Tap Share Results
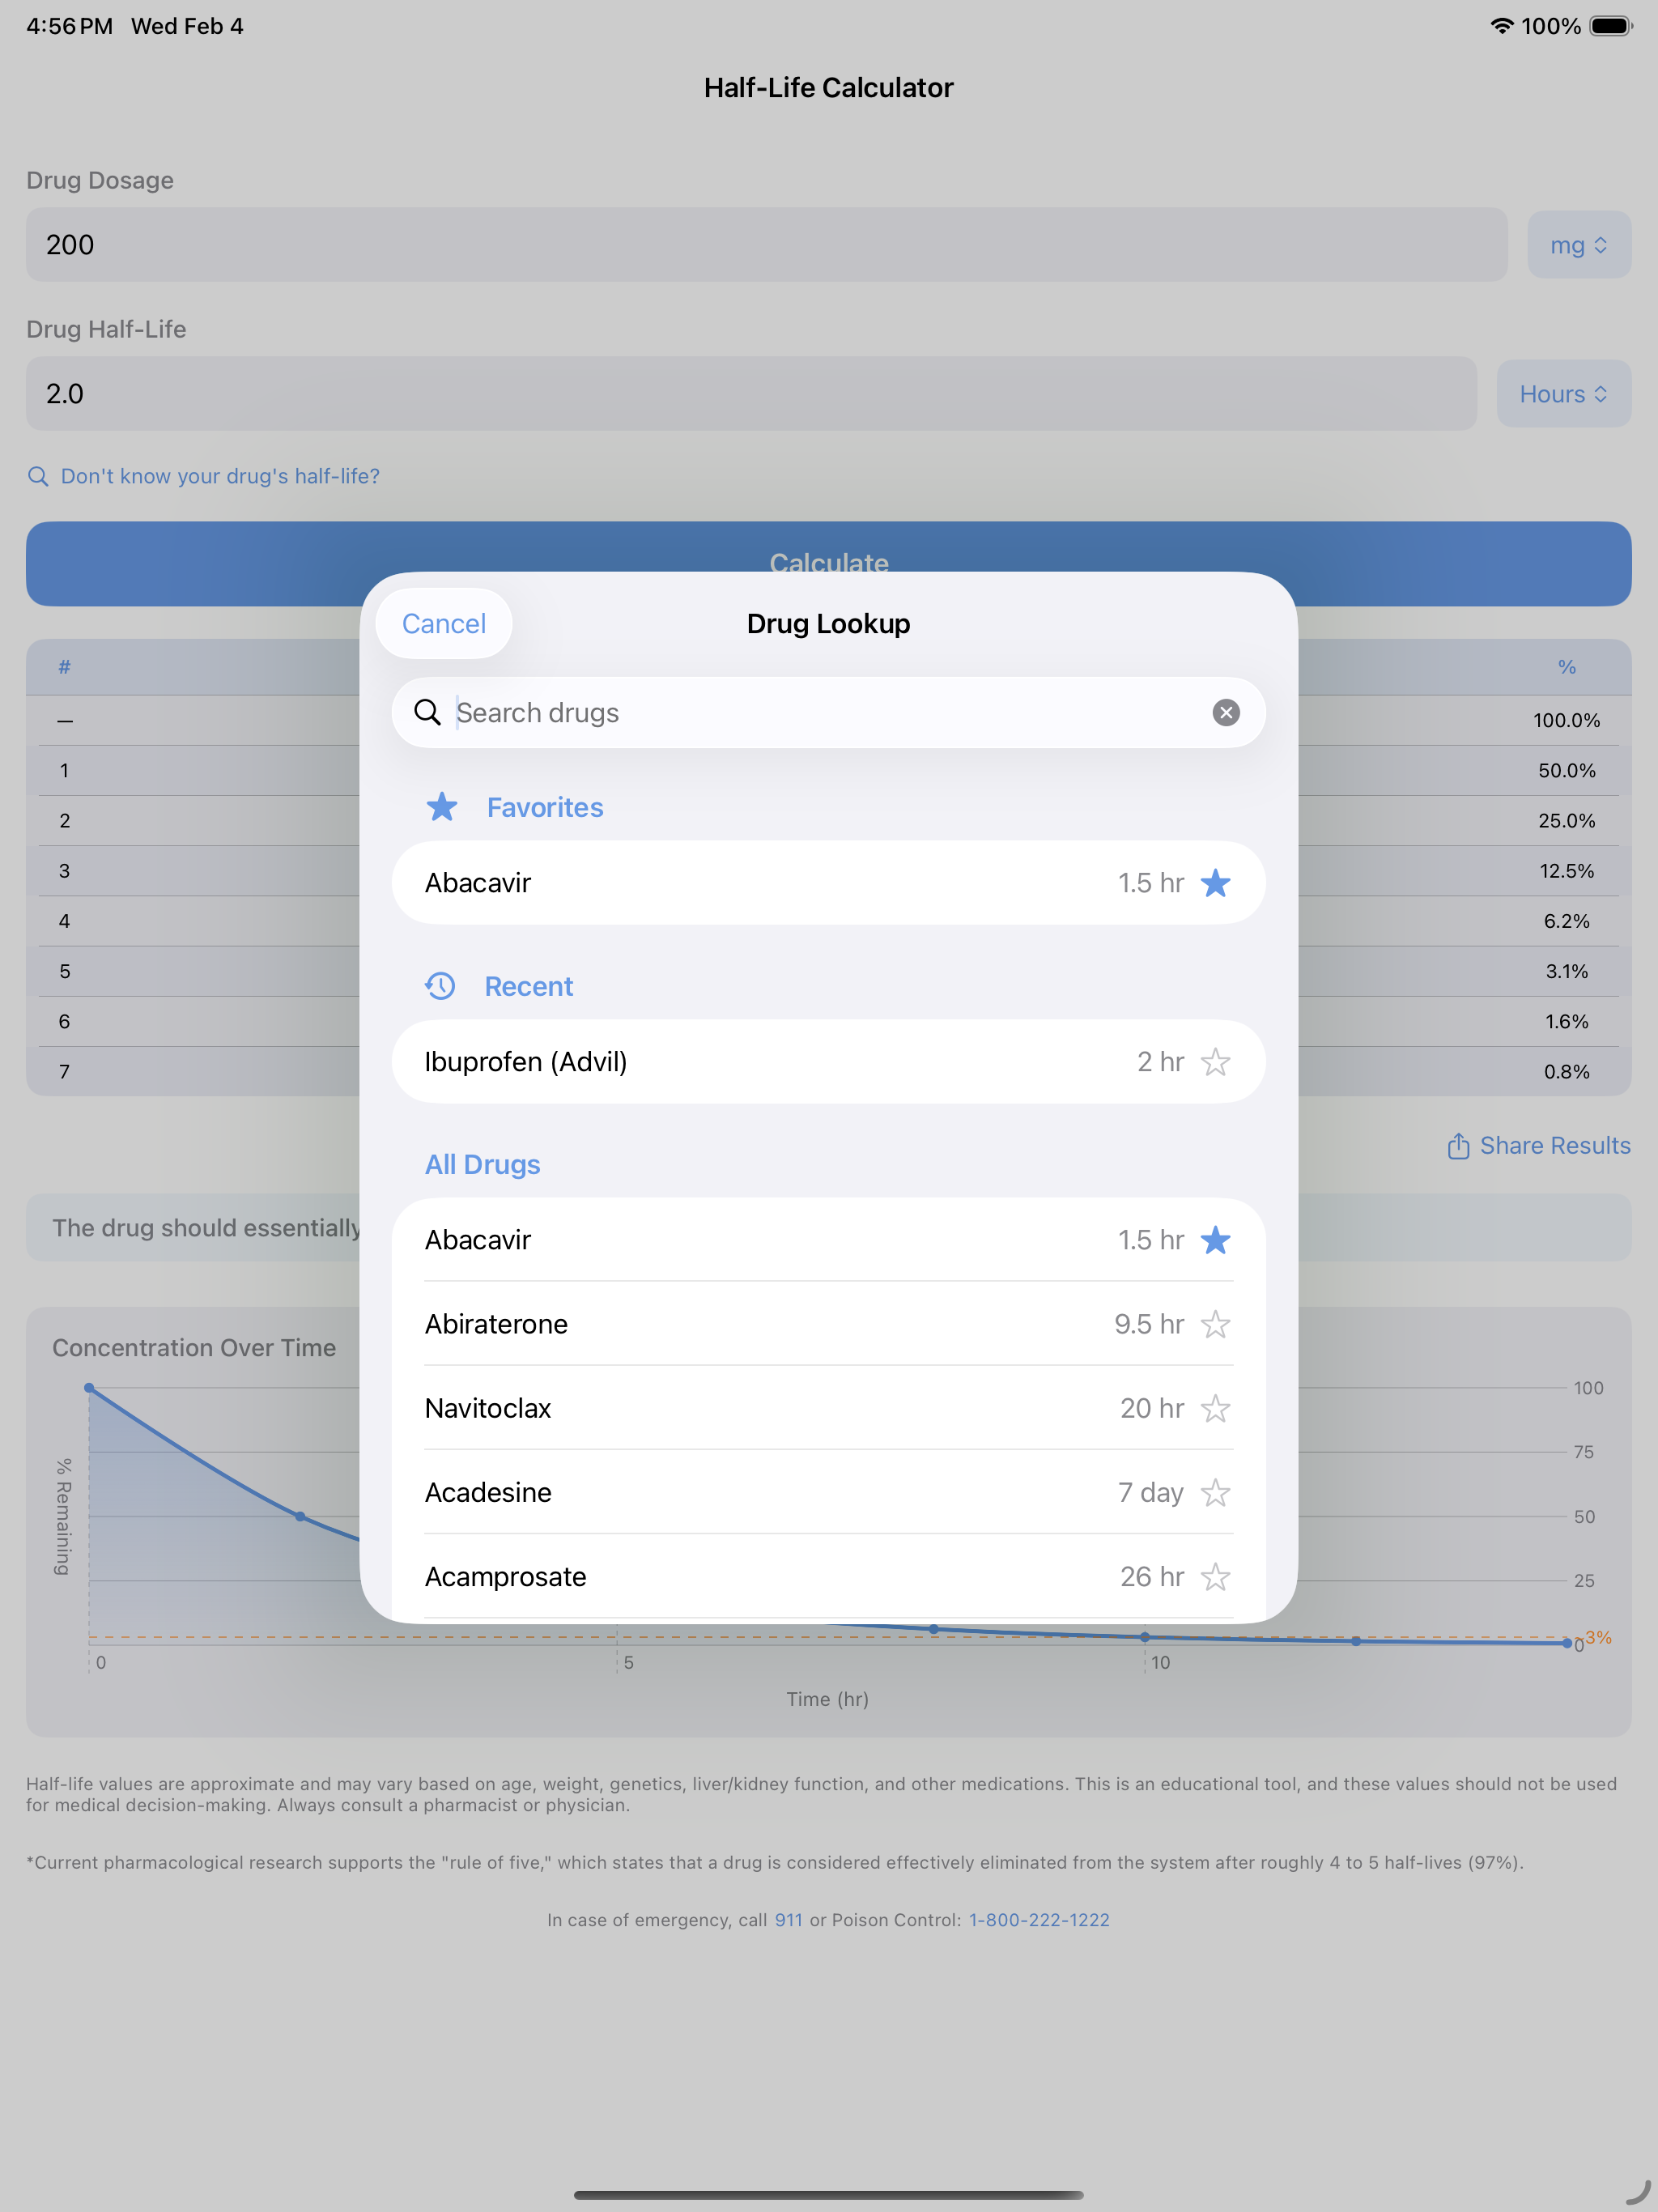The height and width of the screenshot is (2212, 1658). click(x=1539, y=1145)
